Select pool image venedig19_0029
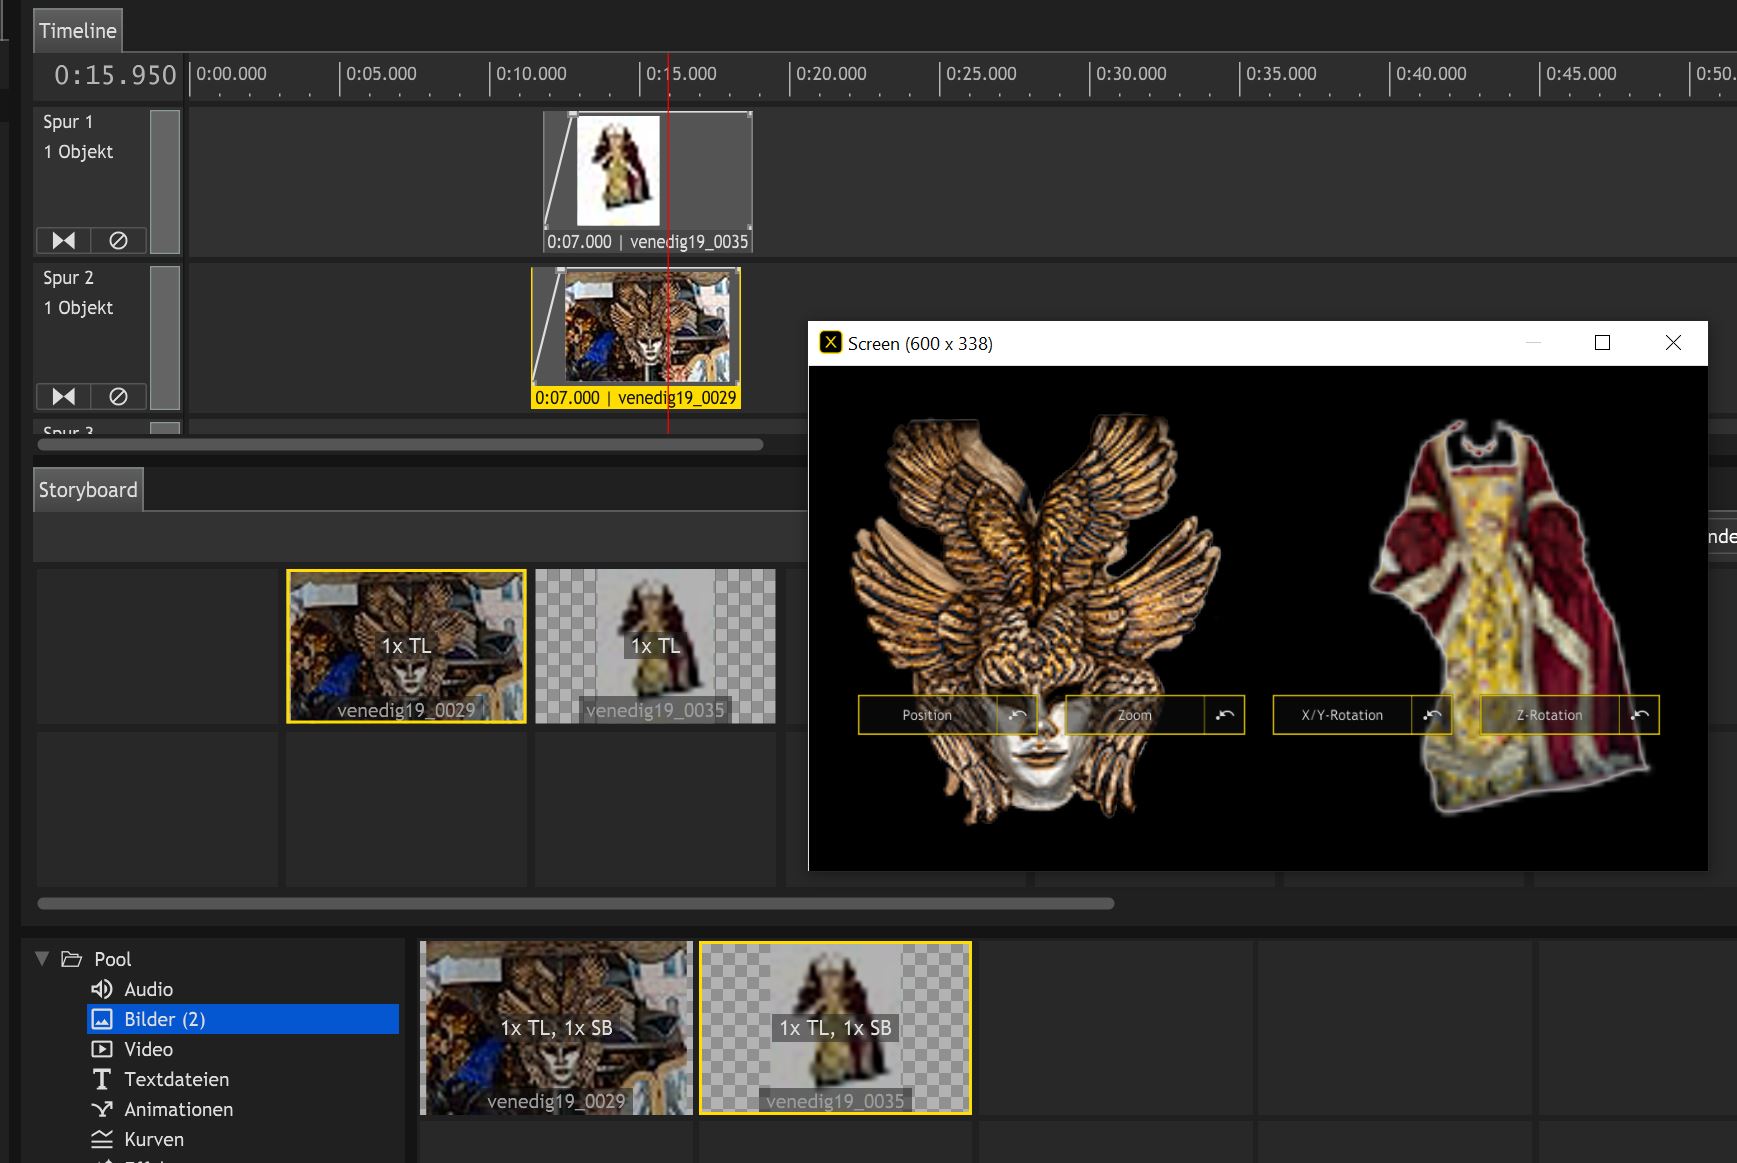 pyautogui.click(x=556, y=1028)
